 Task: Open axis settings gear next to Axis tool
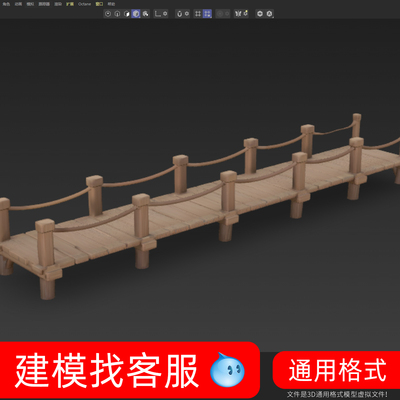(165, 14)
